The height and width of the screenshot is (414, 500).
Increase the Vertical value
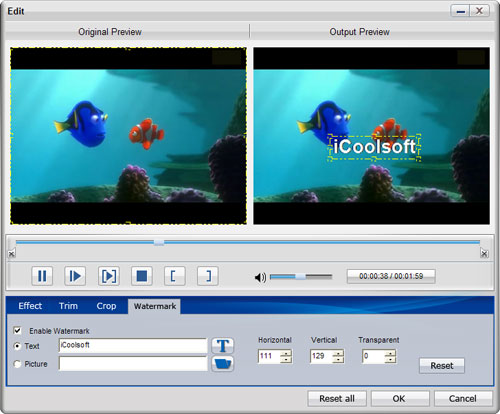click(x=338, y=353)
